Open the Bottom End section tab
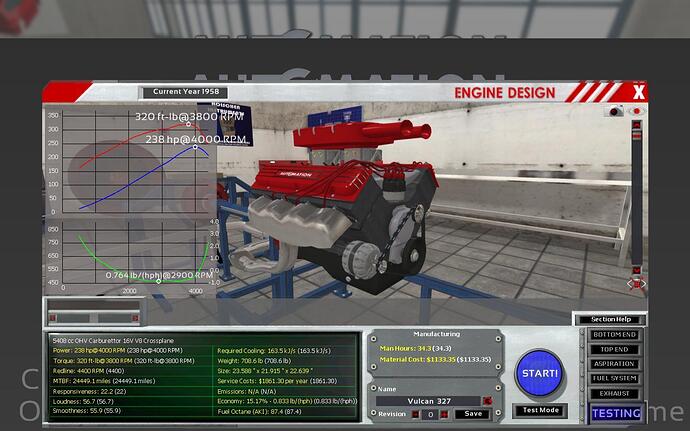 click(614, 334)
